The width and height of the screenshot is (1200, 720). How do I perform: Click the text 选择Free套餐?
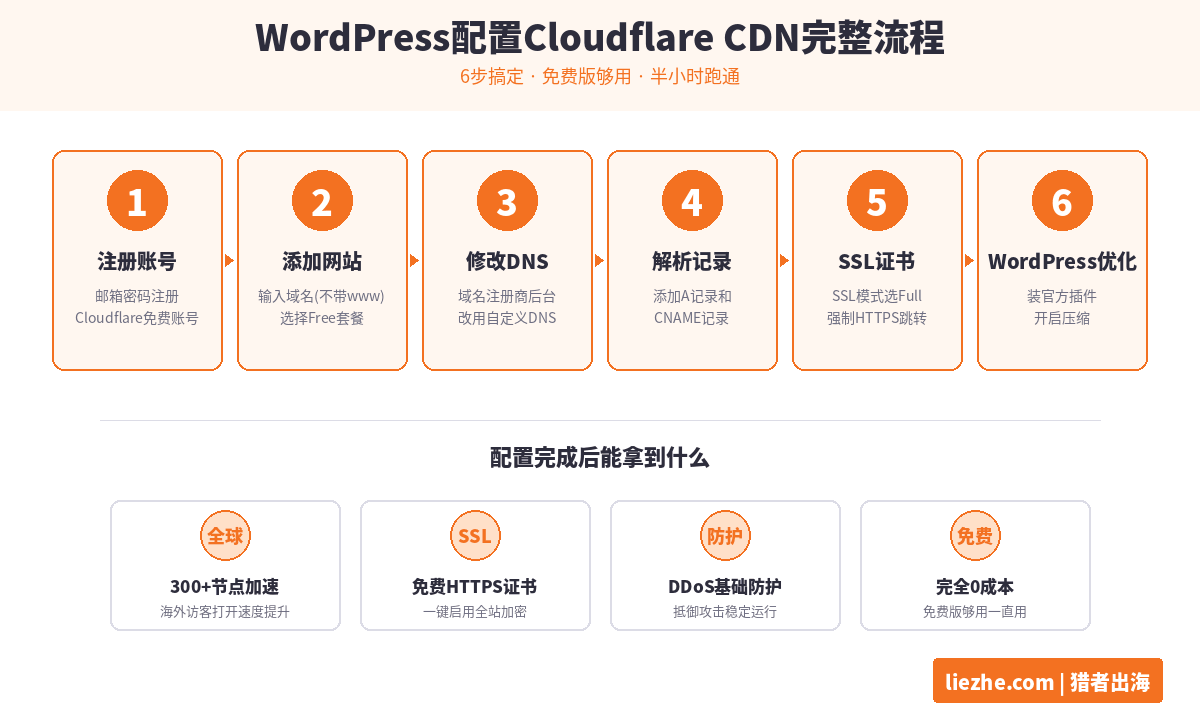(x=322, y=318)
